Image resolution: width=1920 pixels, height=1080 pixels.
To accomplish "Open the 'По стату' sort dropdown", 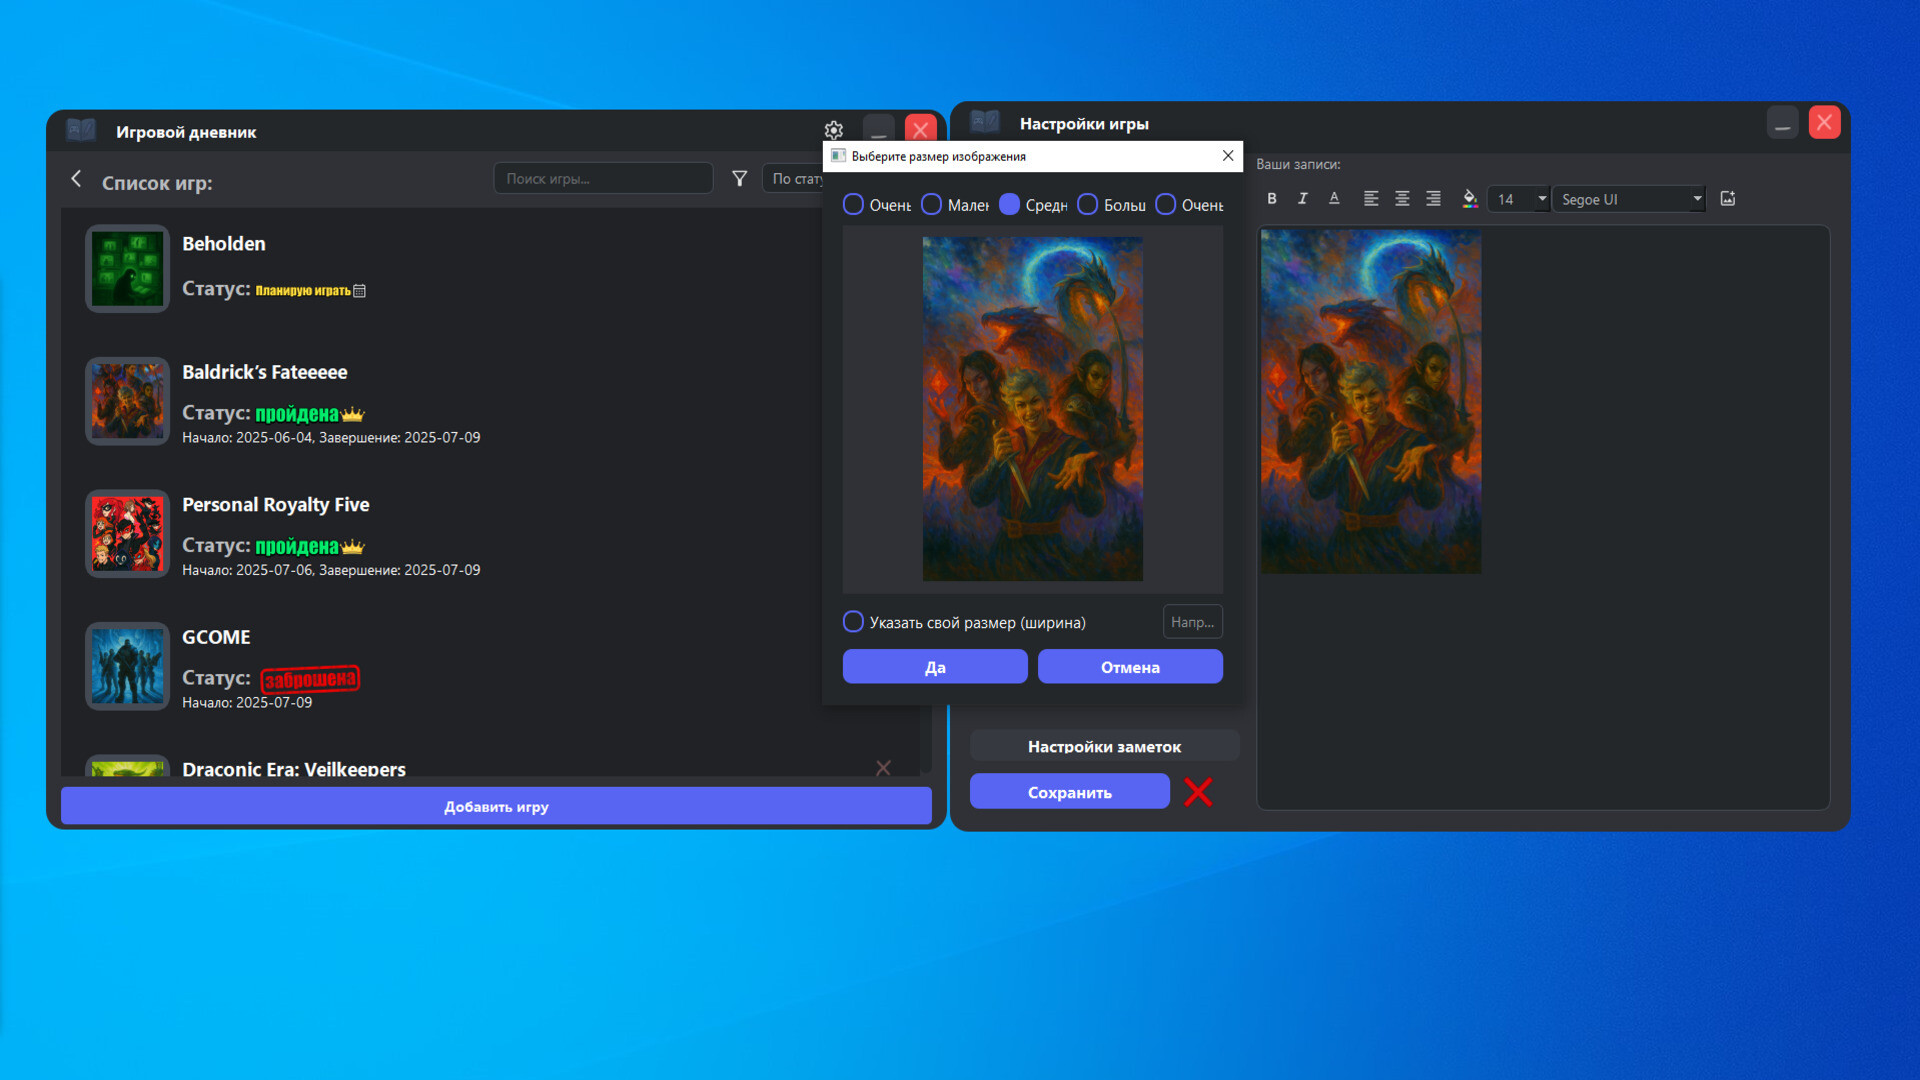I will pyautogui.click(x=795, y=179).
